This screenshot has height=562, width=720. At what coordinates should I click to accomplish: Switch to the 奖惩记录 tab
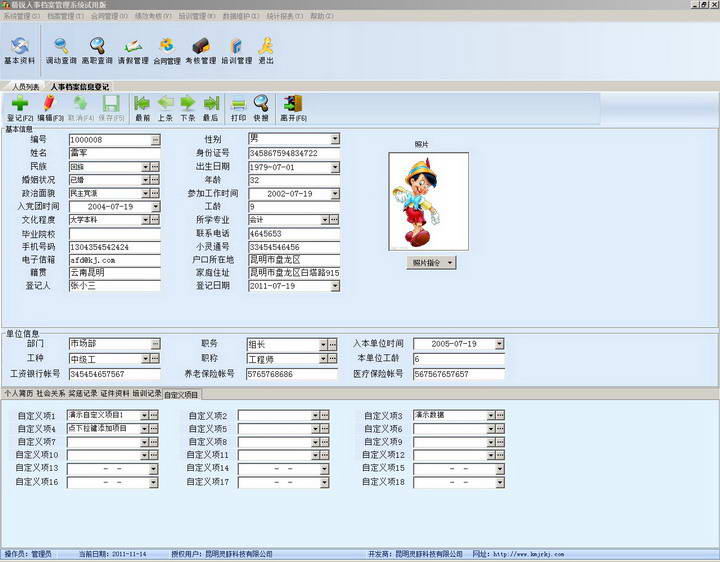pyautogui.click(x=83, y=393)
